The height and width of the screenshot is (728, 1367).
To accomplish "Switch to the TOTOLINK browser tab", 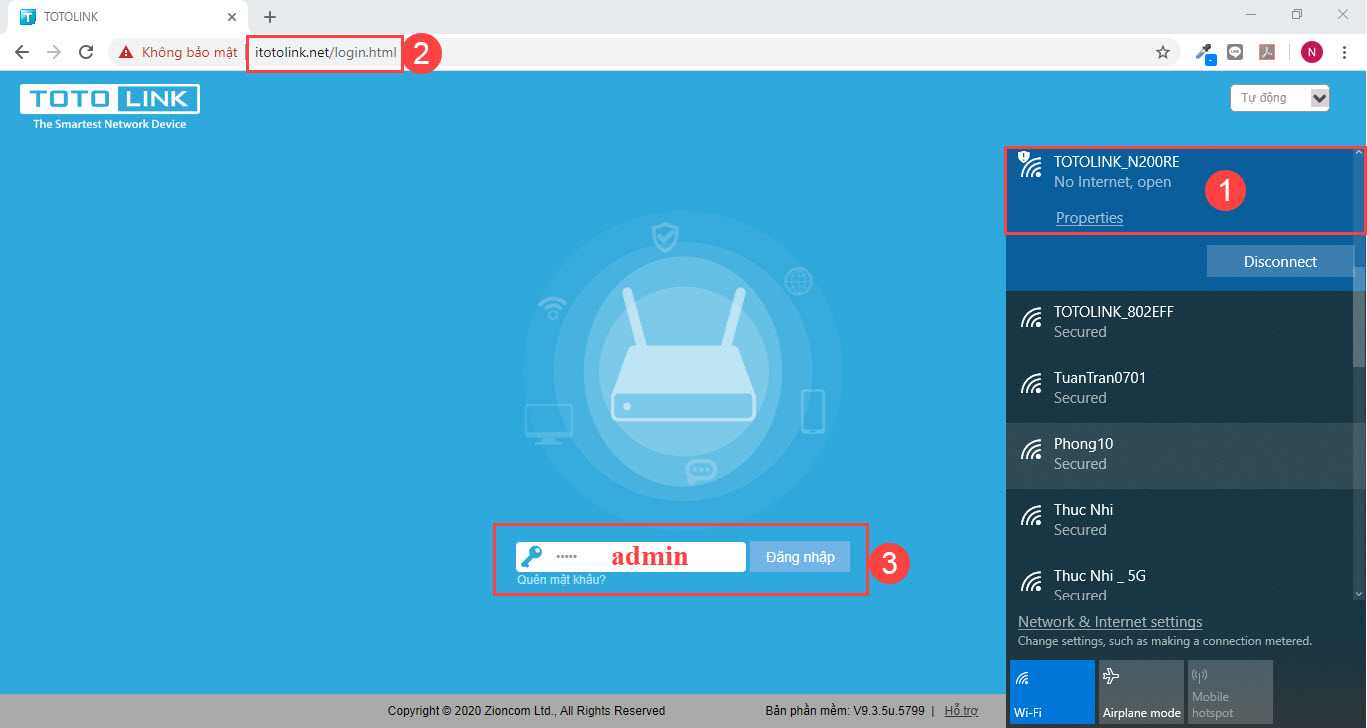I will tap(125, 17).
